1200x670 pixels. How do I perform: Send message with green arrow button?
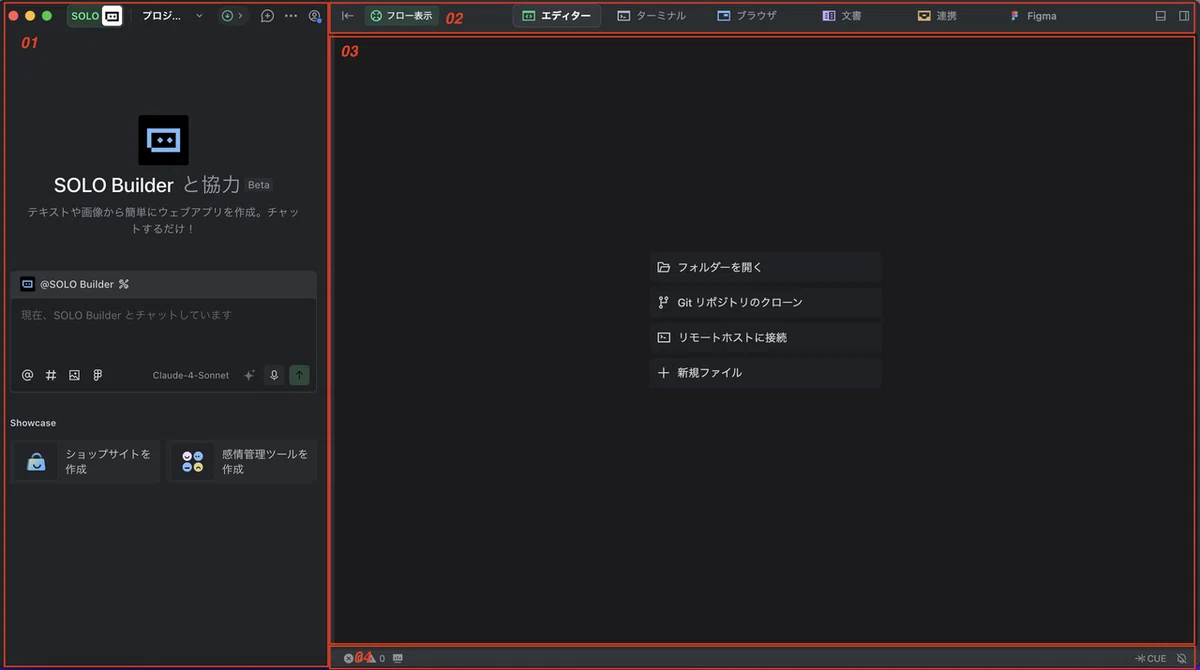[299, 375]
